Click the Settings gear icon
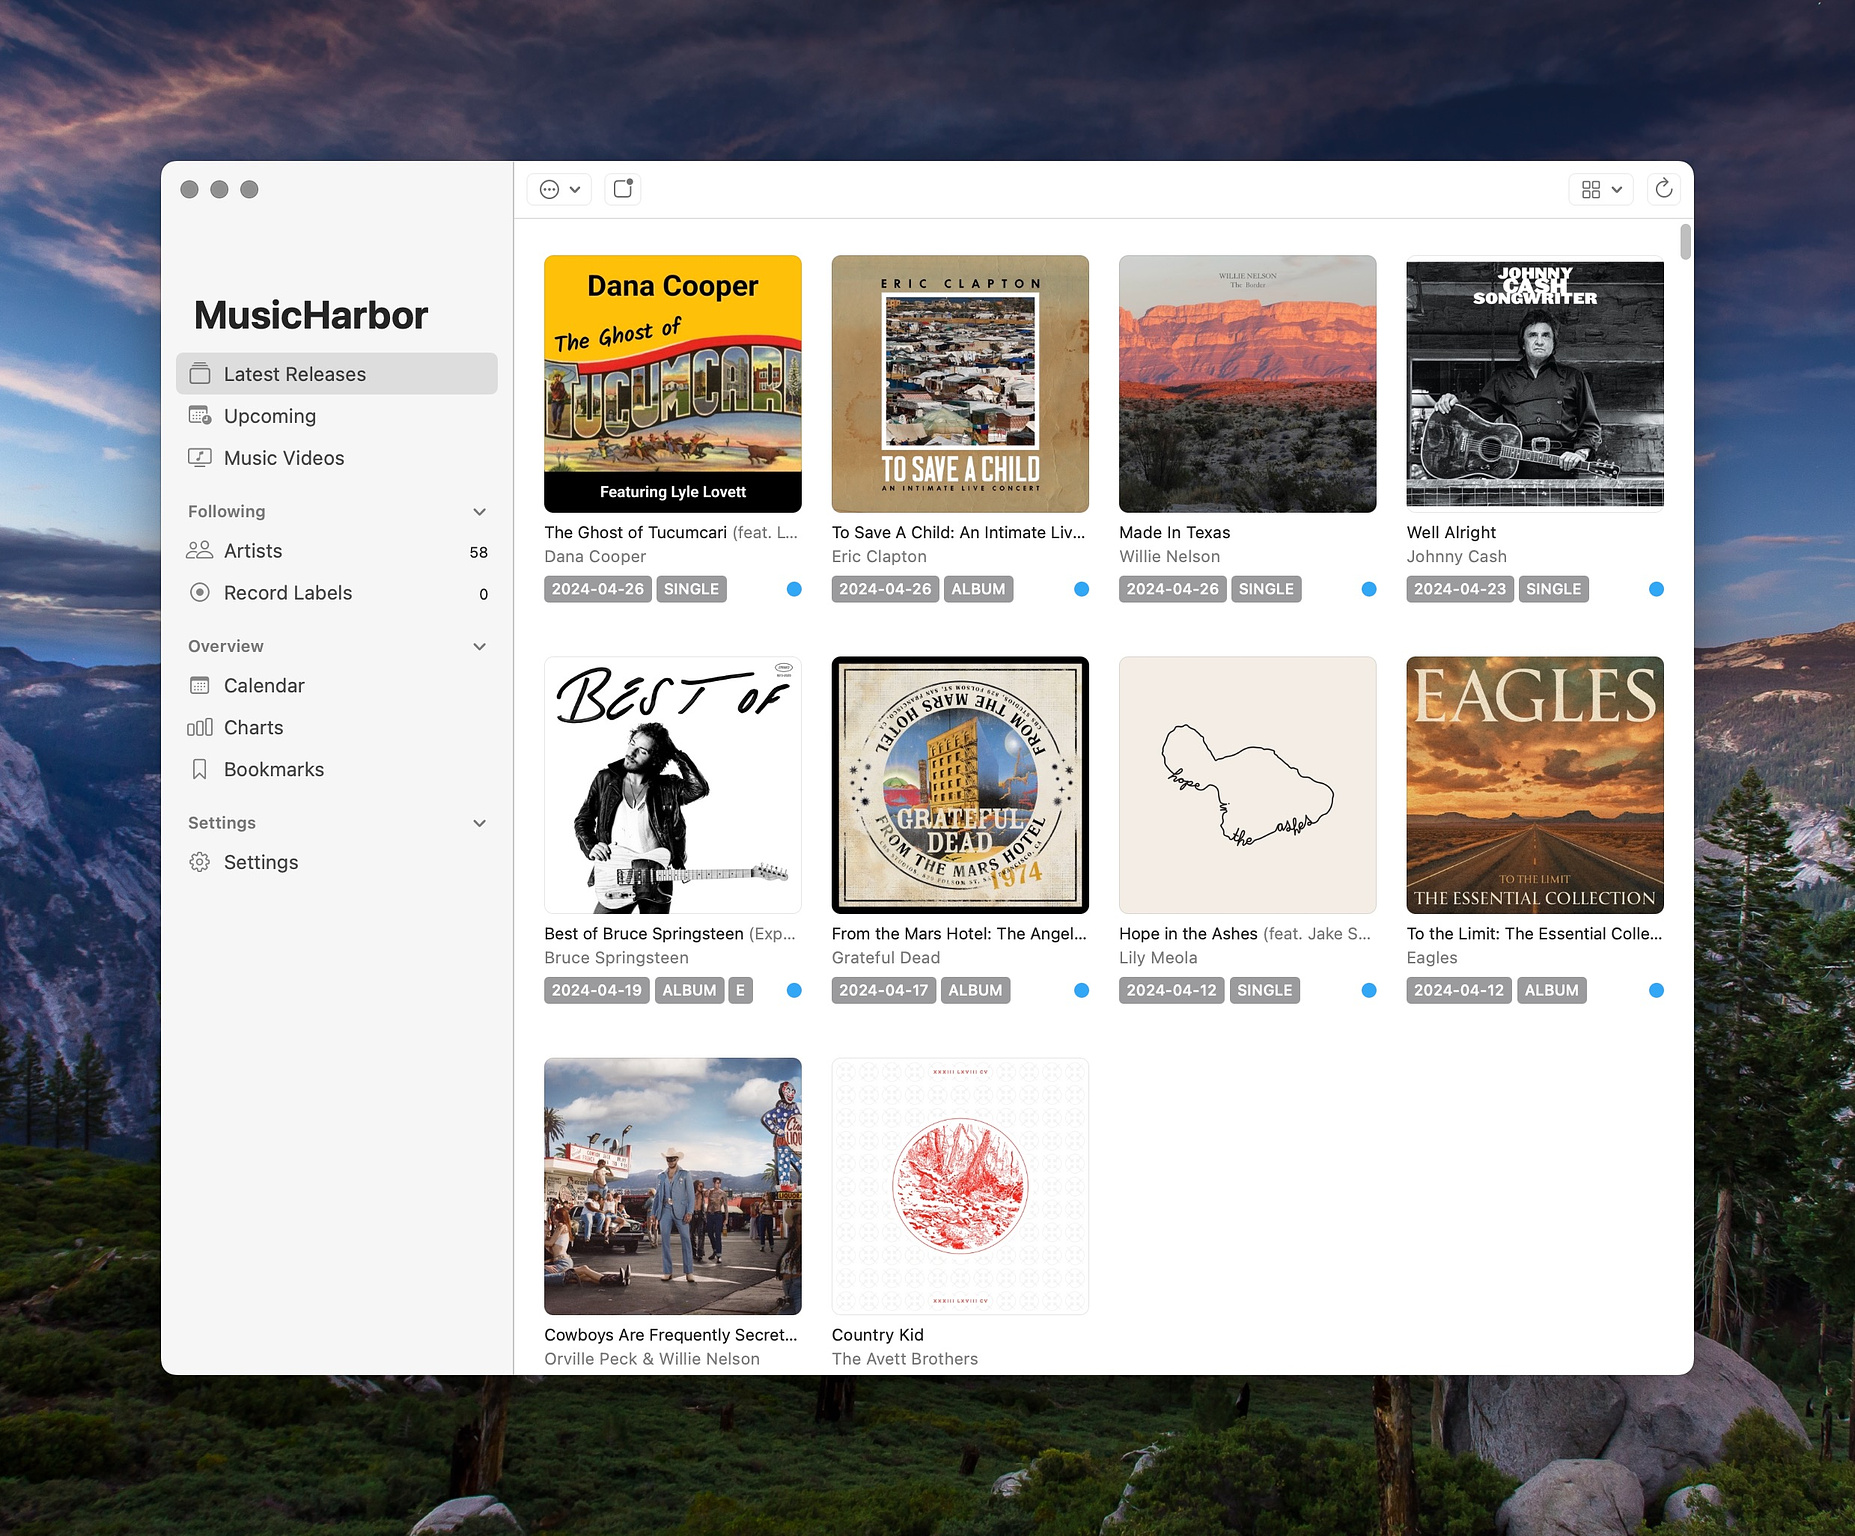This screenshot has width=1855, height=1536. (x=200, y=862)
